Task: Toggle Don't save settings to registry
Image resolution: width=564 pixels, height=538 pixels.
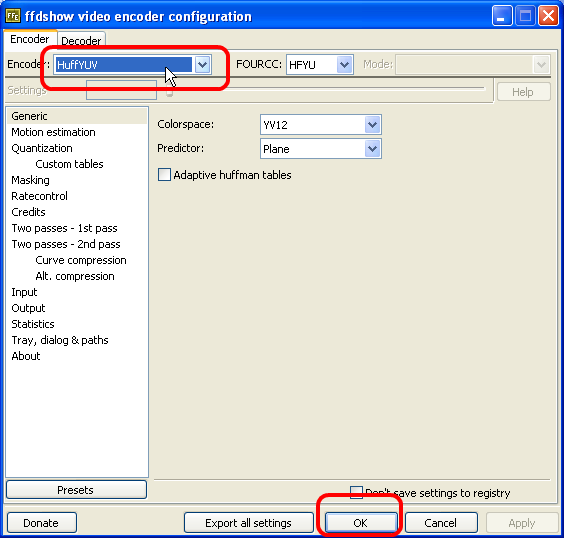Action: point(356,492)
